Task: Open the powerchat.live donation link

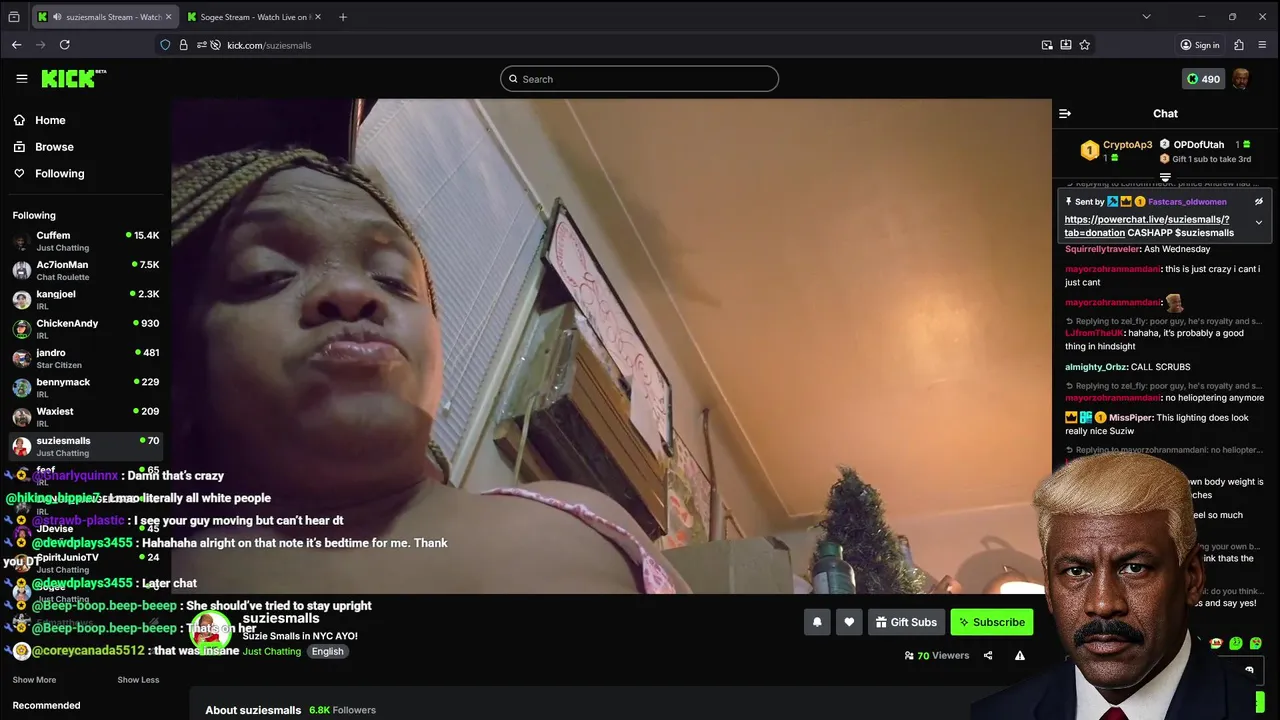Action: (1146, 226)
